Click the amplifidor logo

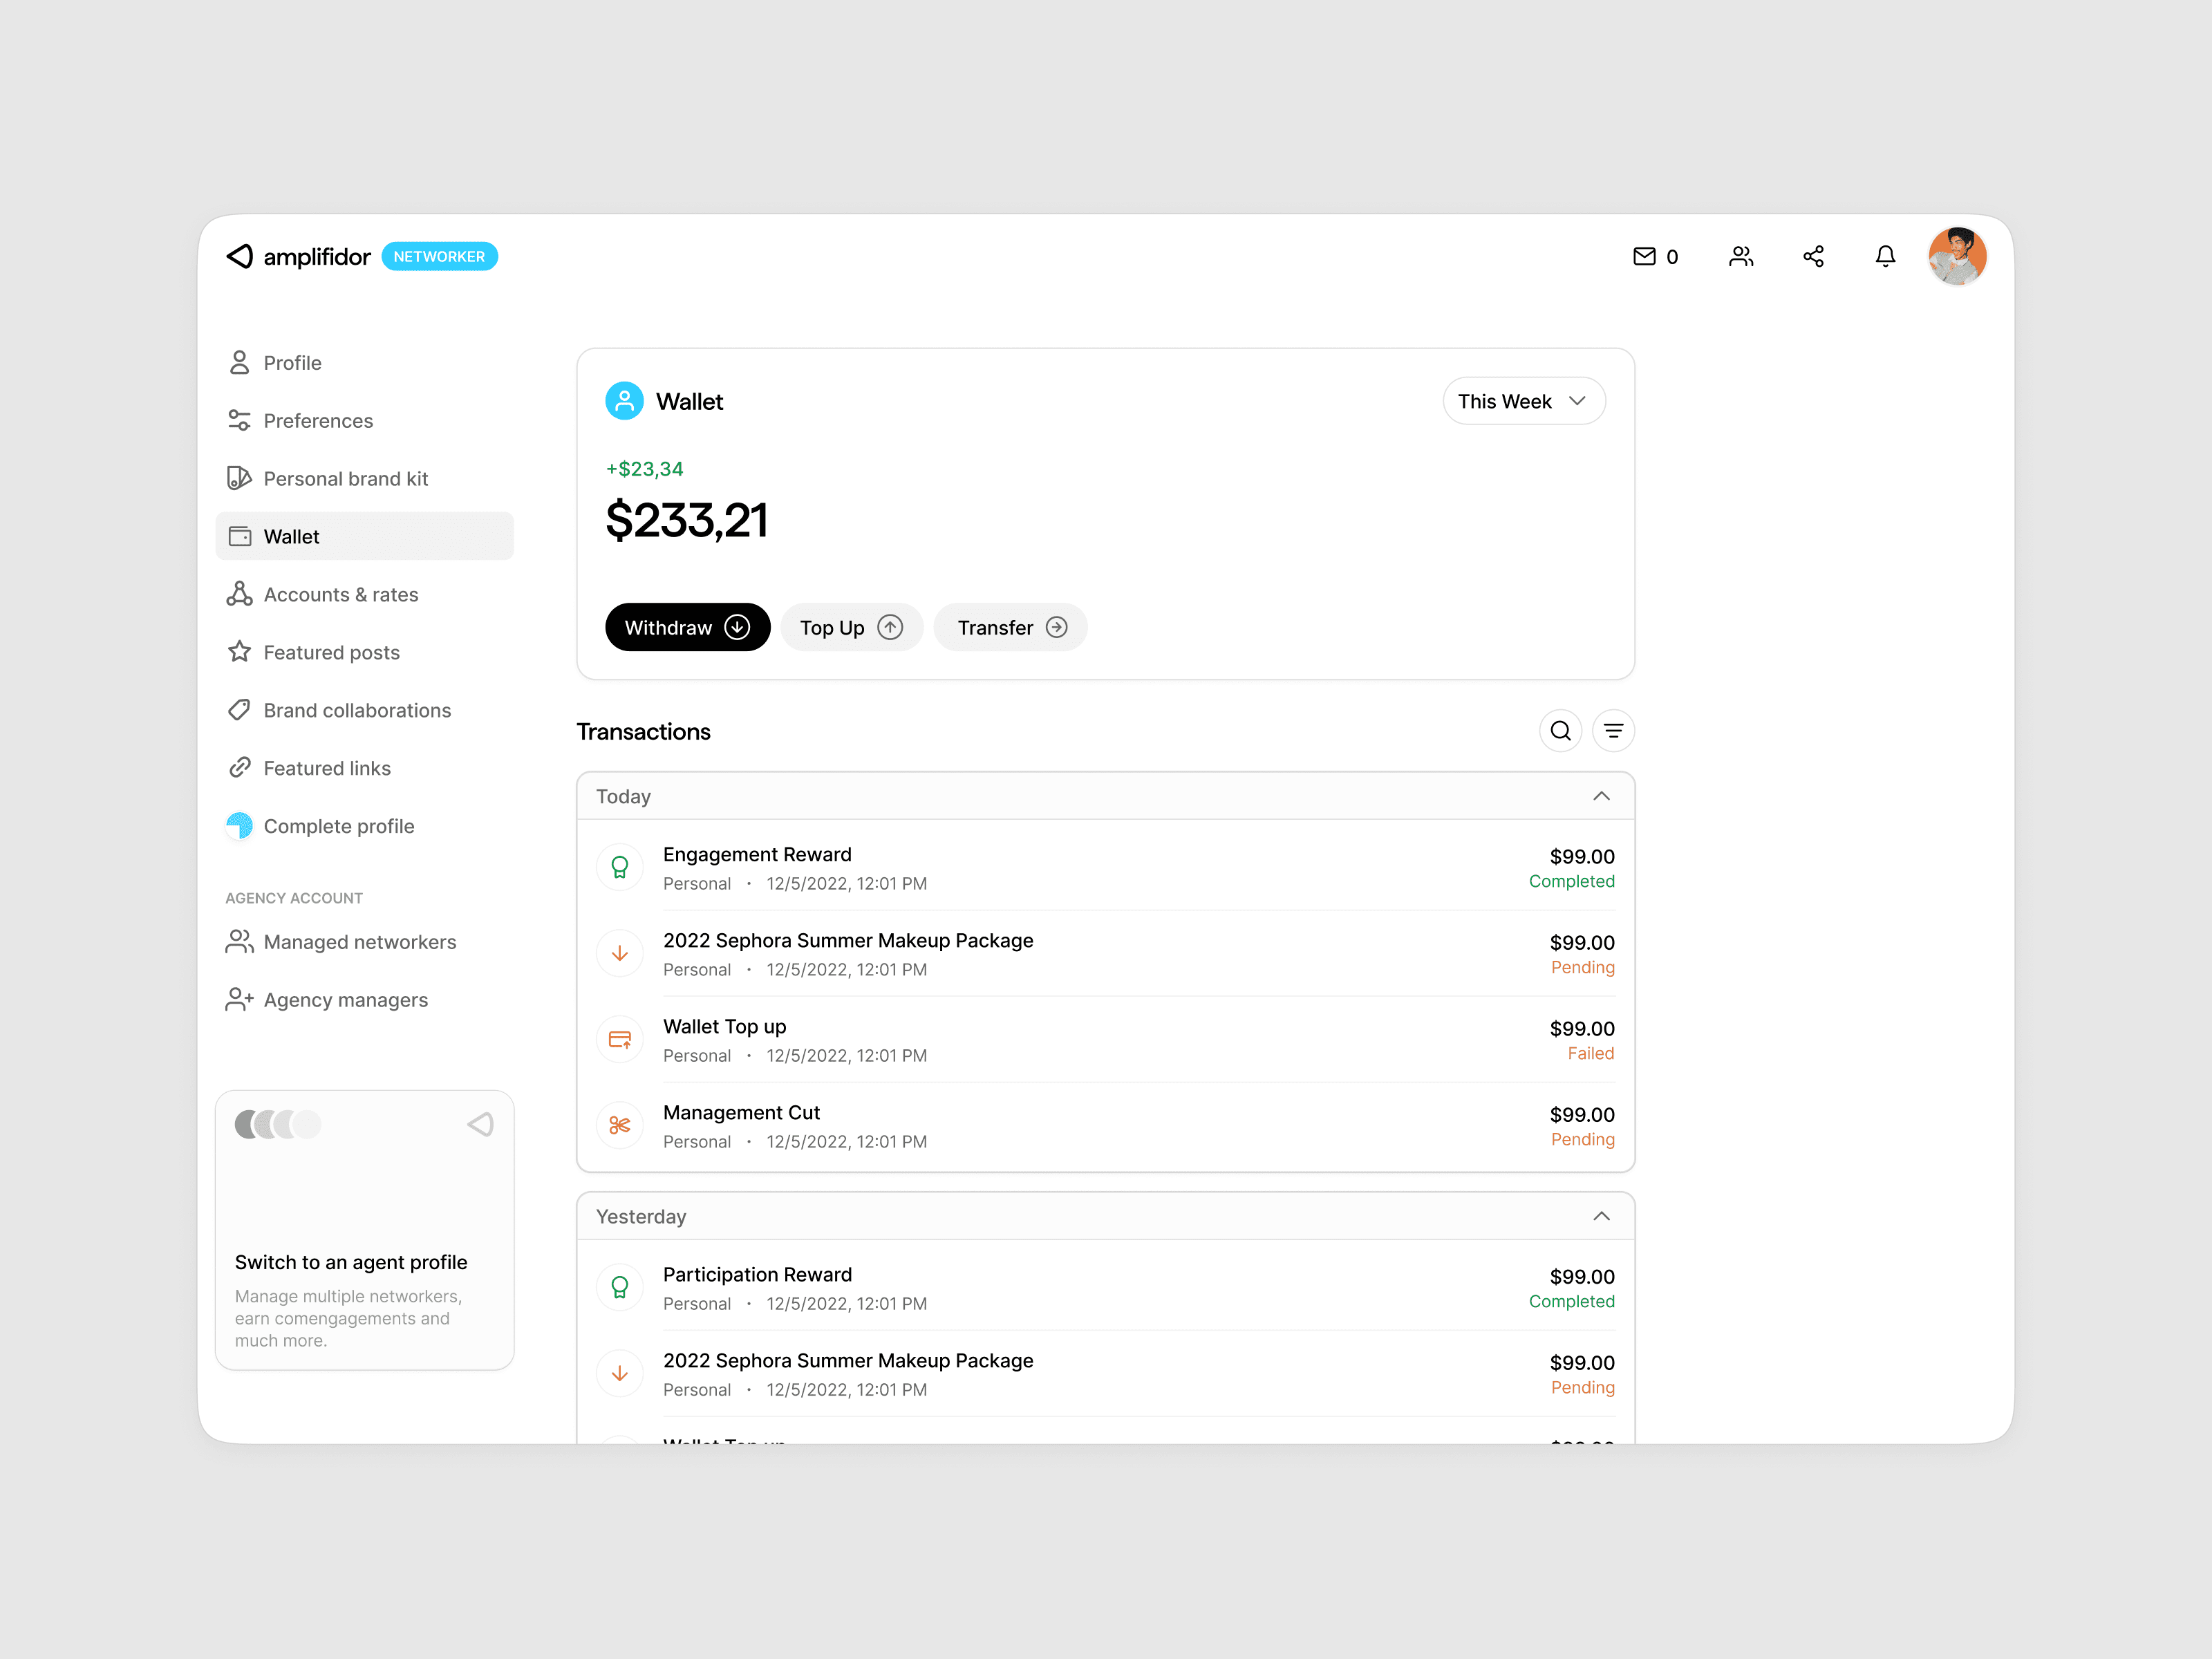pyautogui.click(x=298, y=257)
